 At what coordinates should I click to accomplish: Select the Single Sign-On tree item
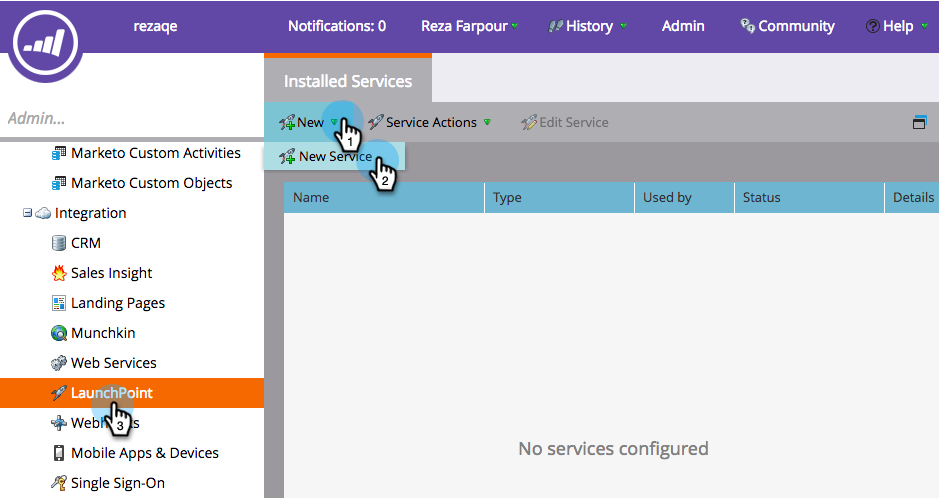pyautogui.click(x=118, y=483)
